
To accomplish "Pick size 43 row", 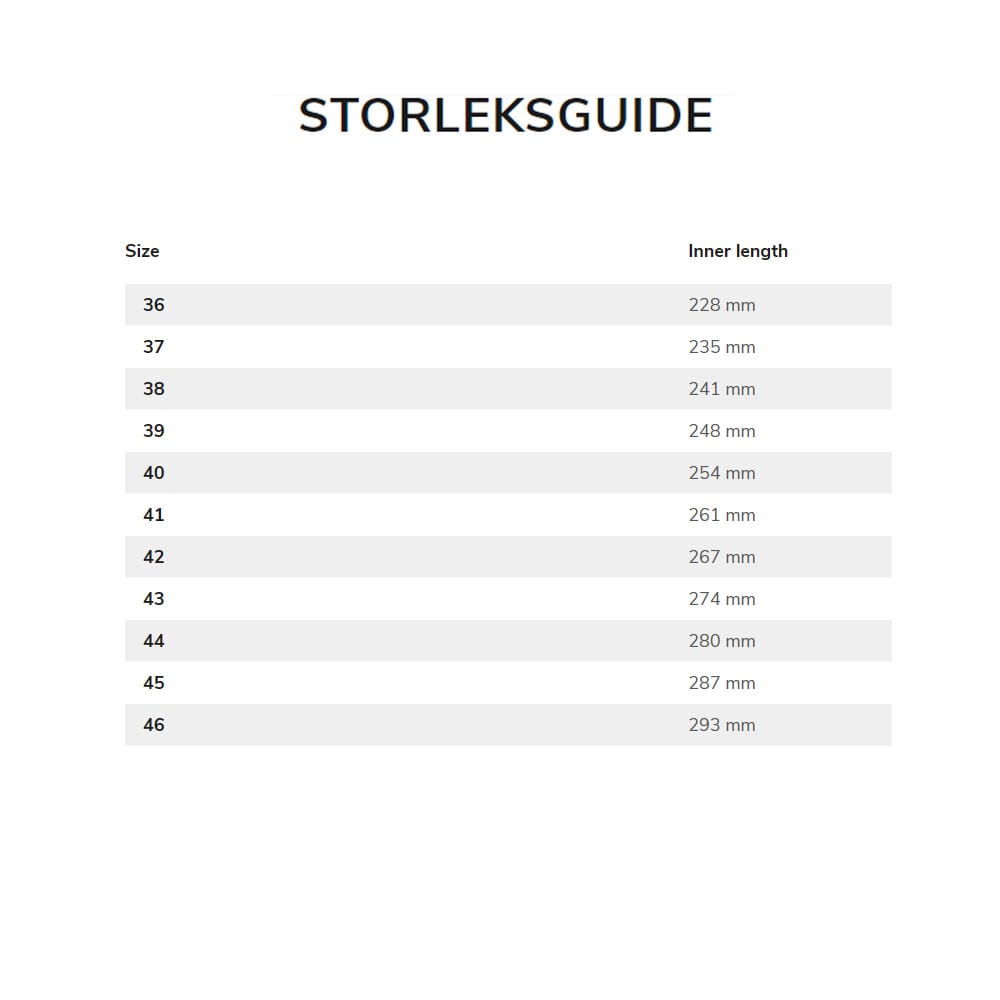I will click(x=154, y=599).
